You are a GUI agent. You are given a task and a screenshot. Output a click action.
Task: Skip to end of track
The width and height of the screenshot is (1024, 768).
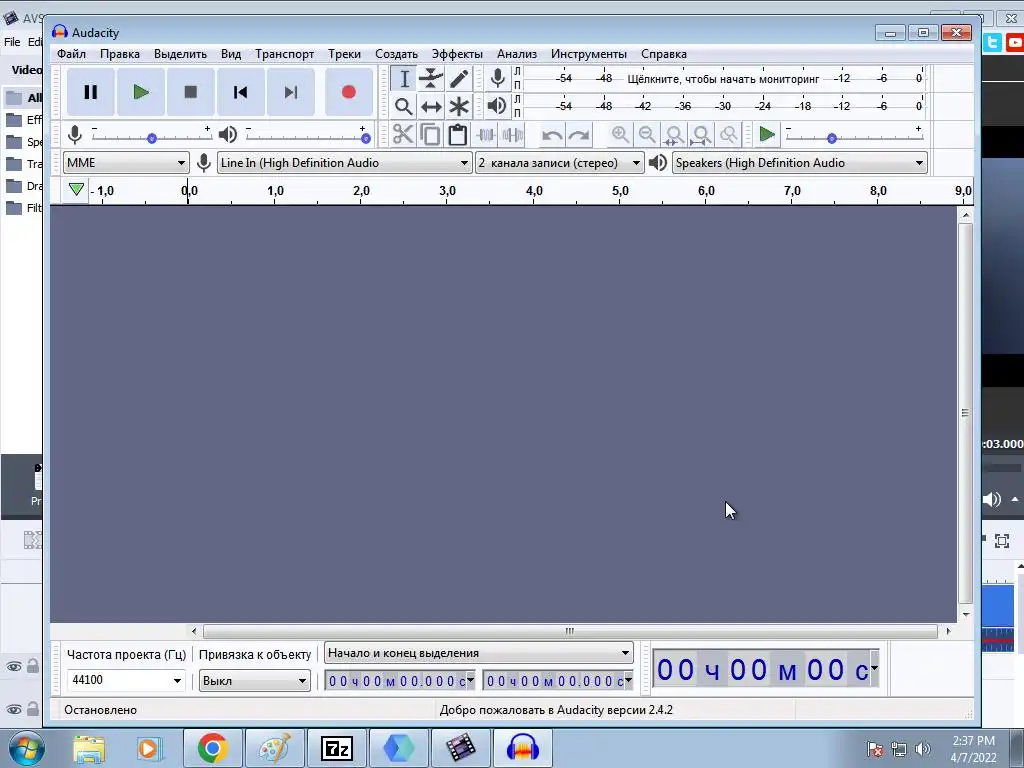pos(291,92)
